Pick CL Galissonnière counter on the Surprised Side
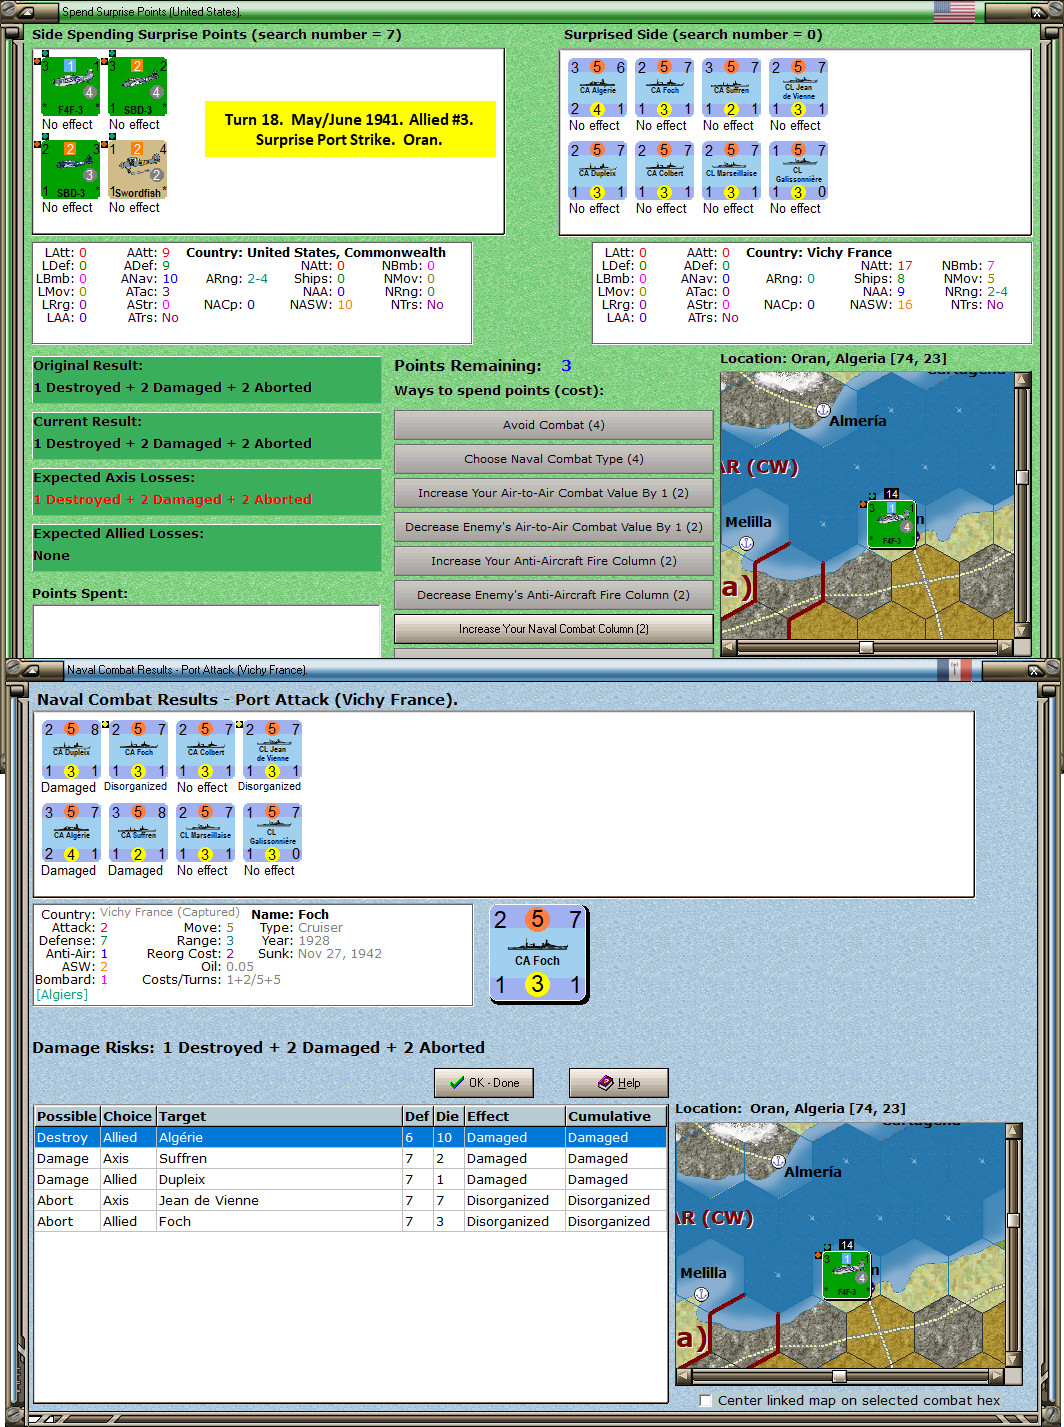Image resolution: width=1064 pixels, height=1427 pixels. (x=798, y=171)
